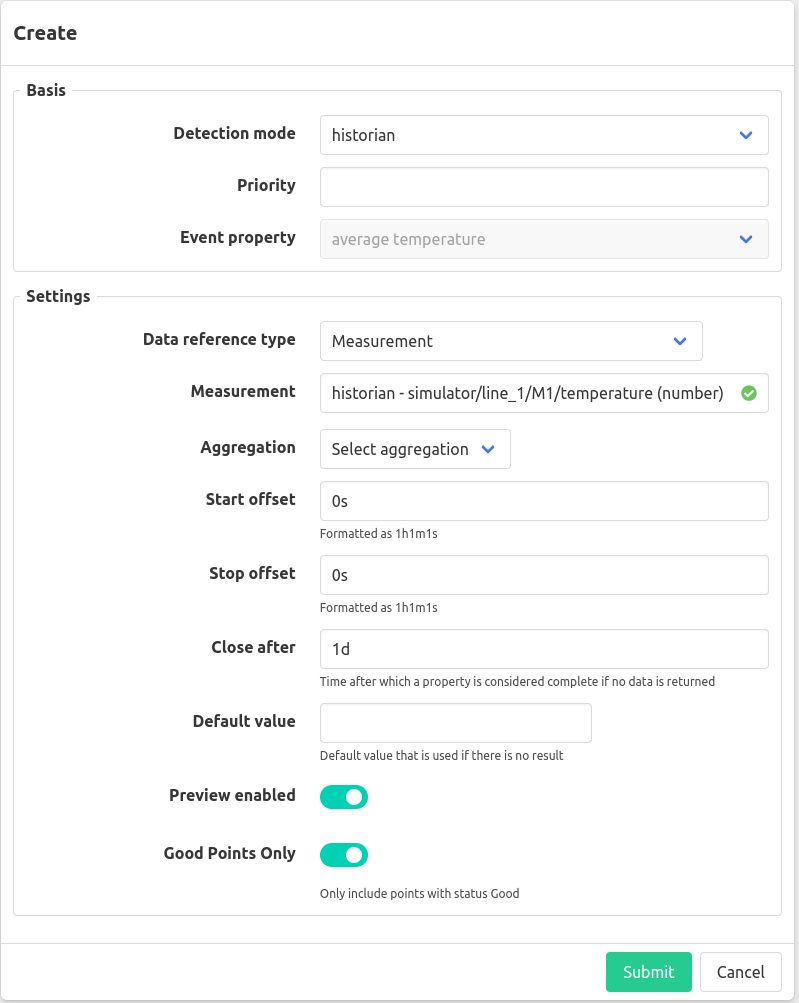Image resolution: width=799 pixels, height=1003 pixels.
Task: Cancel the Create dialog
Action: (x=741, y=972)
